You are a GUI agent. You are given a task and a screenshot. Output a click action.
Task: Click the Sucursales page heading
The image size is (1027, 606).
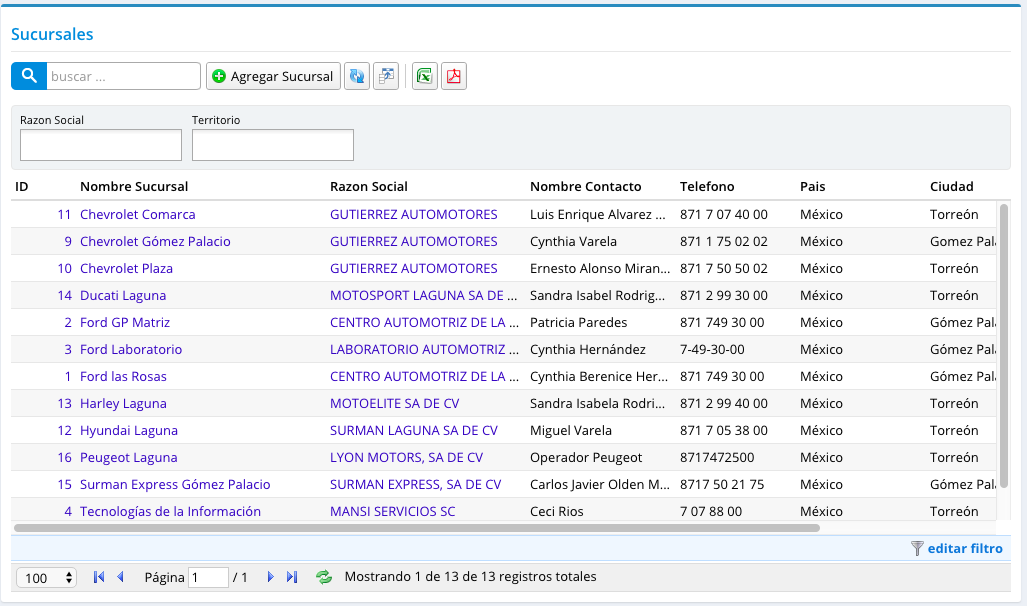[x=52, y=34]
